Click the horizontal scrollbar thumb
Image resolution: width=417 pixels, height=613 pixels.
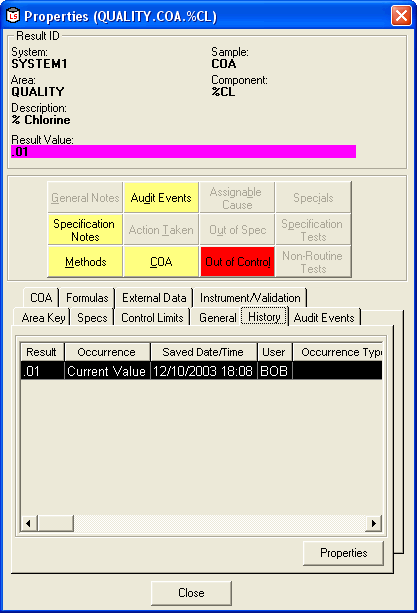click(55, 523)
